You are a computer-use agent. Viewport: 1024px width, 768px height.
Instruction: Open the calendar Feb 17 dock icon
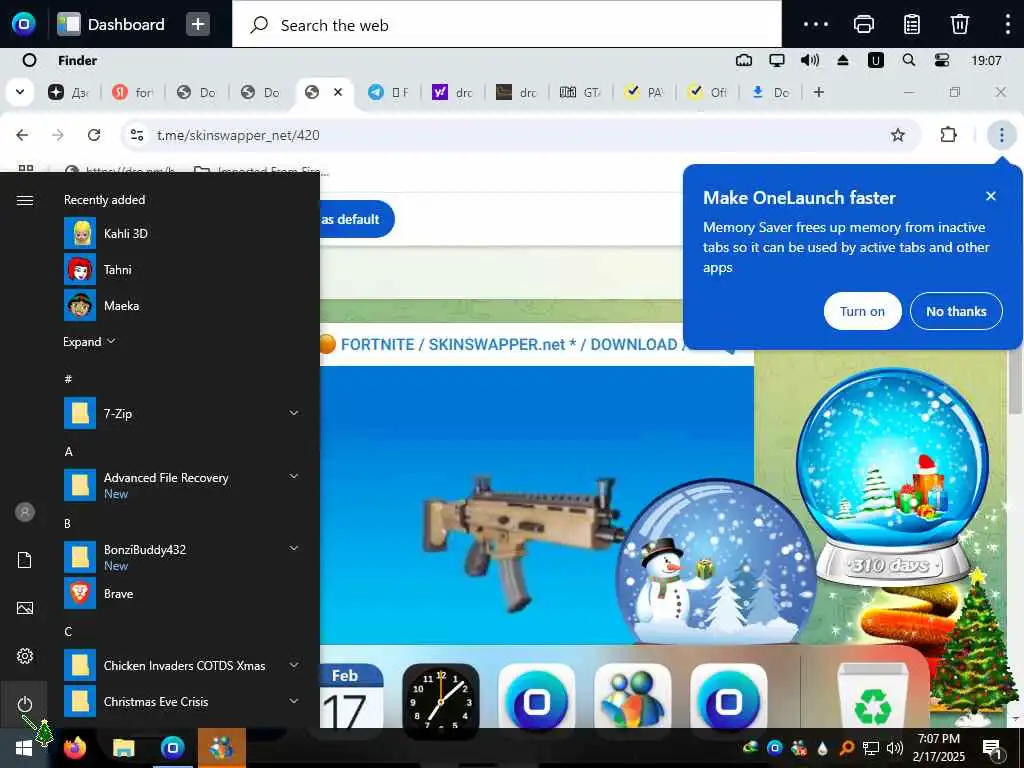point(345,696)
